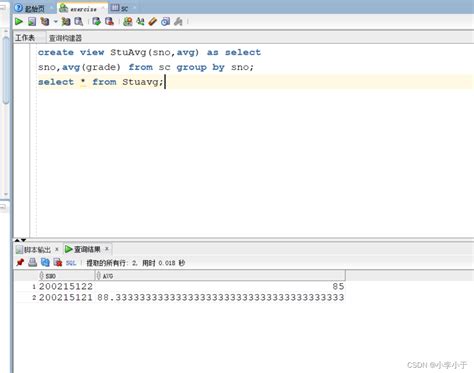
Task: Click the print icon in the results toolbar
Action: [32, 263]
